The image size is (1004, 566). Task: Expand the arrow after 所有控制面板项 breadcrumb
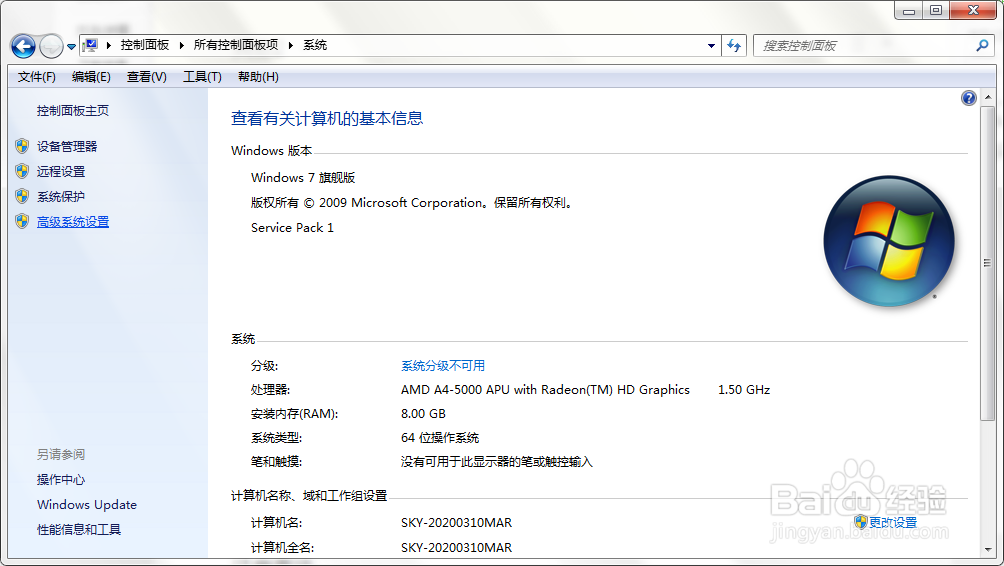pos(291,45)
